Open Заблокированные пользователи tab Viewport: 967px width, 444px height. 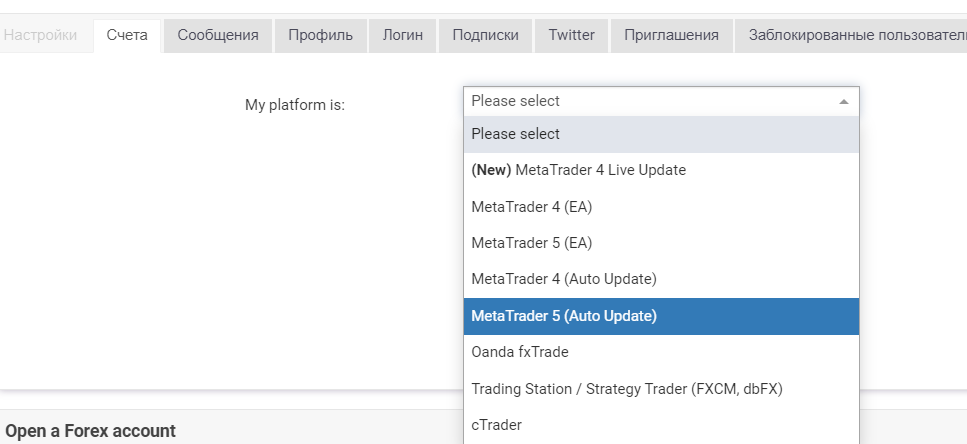point(851,35)
